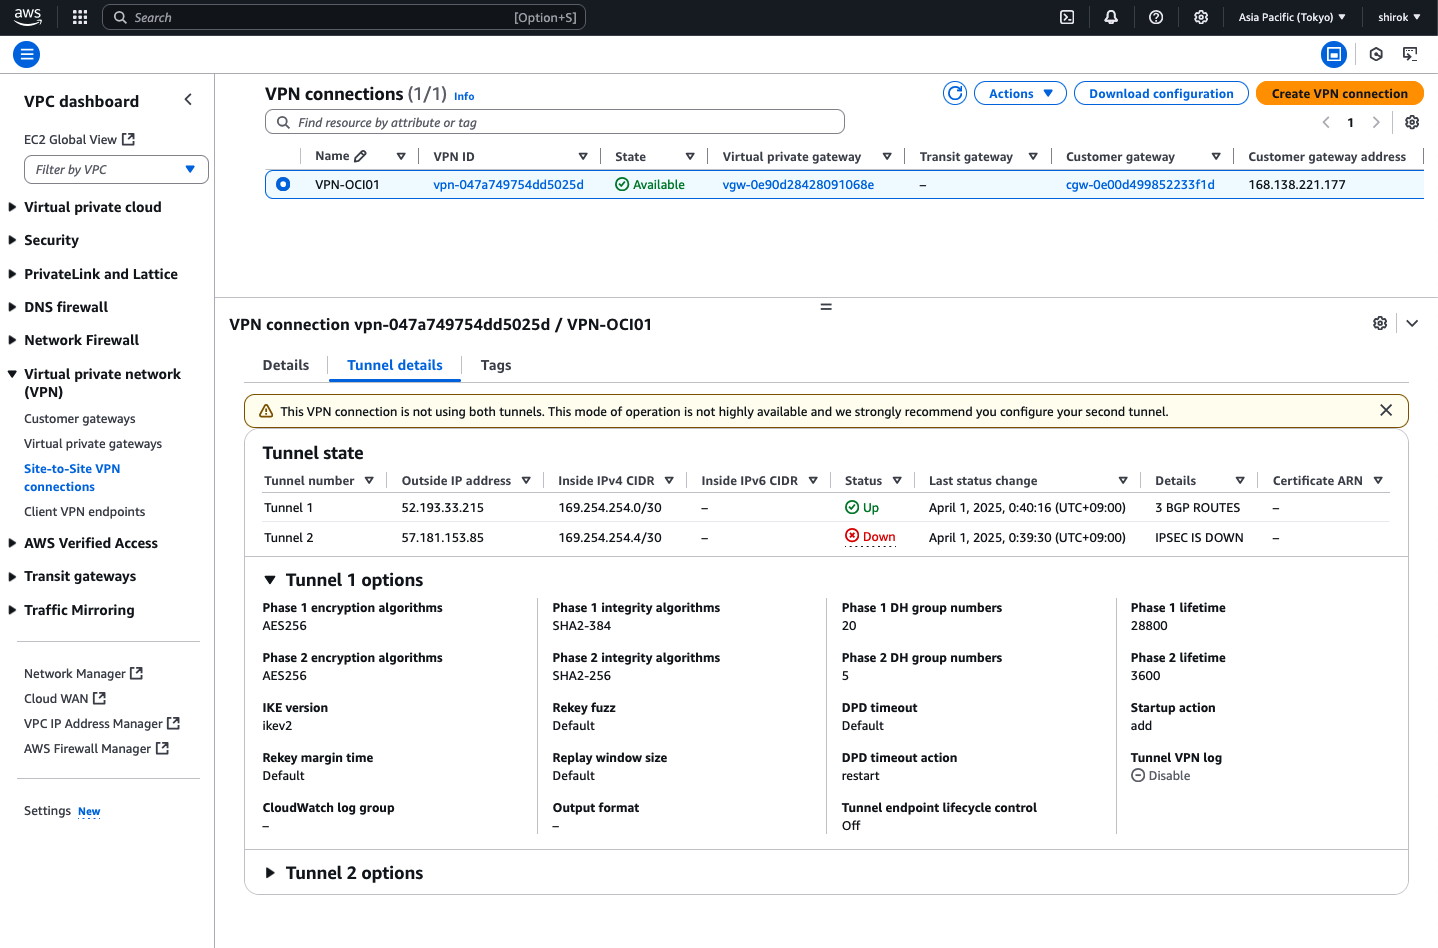Collapse the VPN connection detail panel chevron
The width and height of the screenshot is (1438, 948).
[1412, 323]
